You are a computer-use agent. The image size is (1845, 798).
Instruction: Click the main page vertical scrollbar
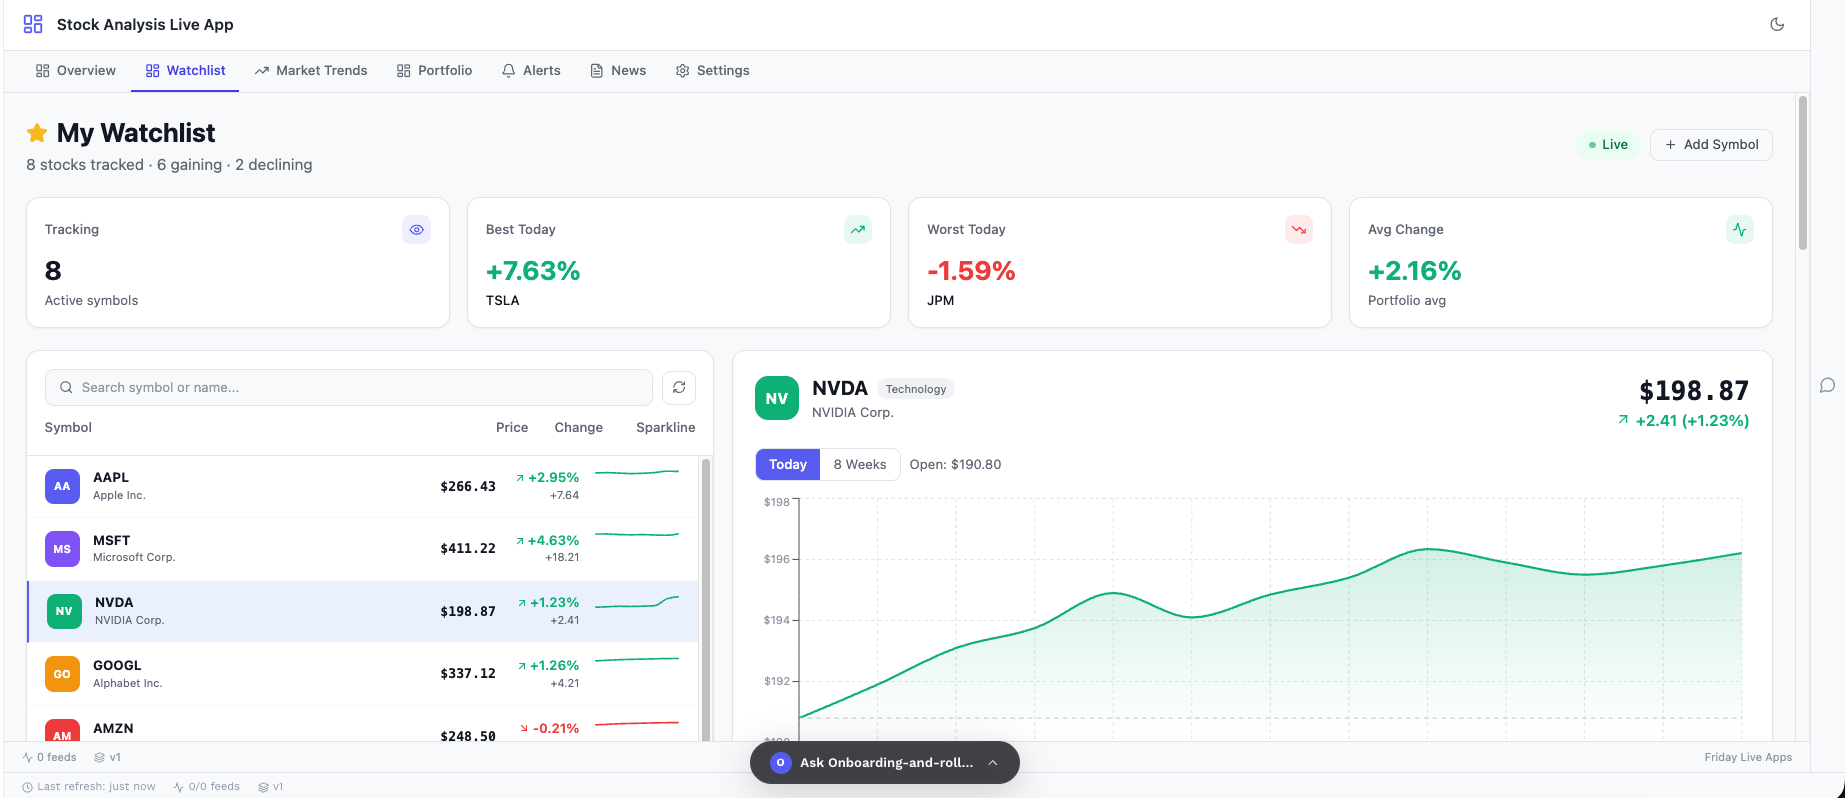[x=1803, y=173]
